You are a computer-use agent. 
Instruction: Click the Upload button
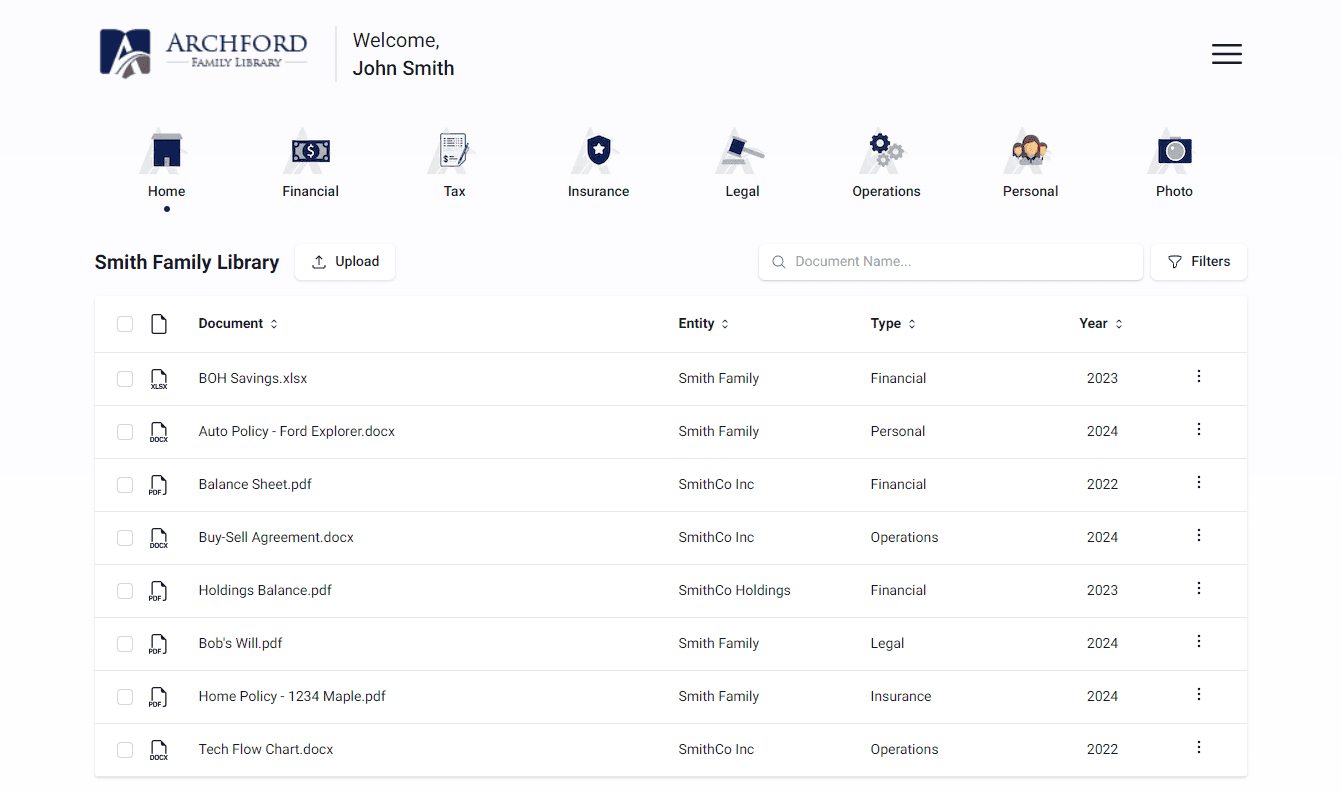tap(345, 261)
